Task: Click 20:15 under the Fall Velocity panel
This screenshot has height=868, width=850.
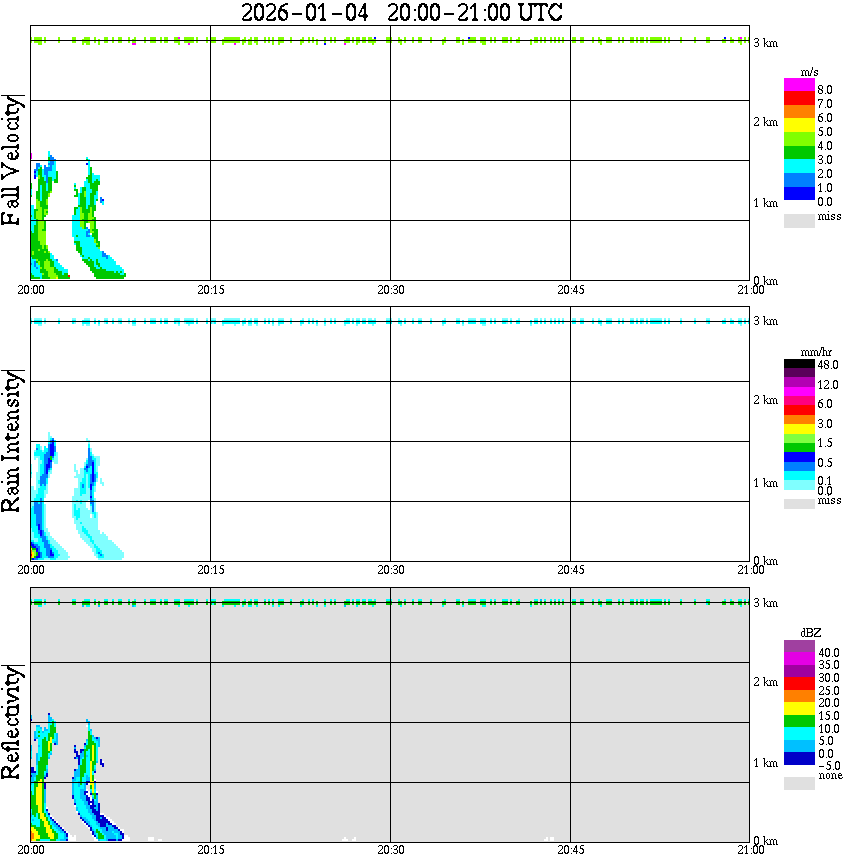Action: (x=211, y=290)
